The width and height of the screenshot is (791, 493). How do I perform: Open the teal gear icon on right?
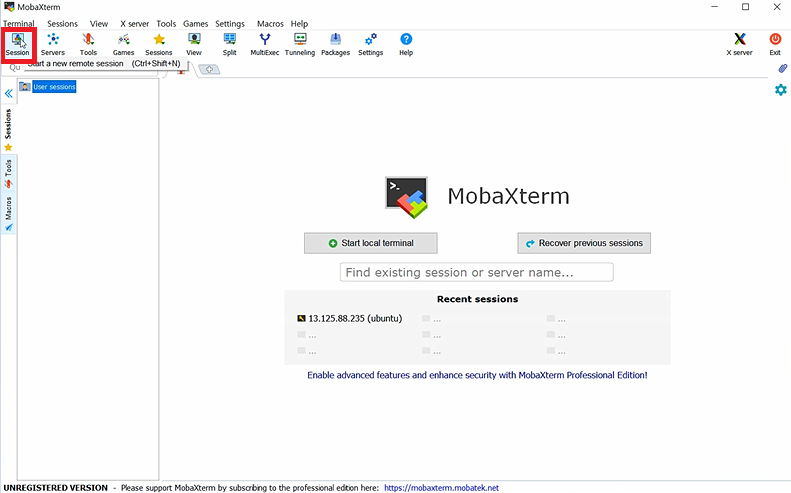[781, 90]
